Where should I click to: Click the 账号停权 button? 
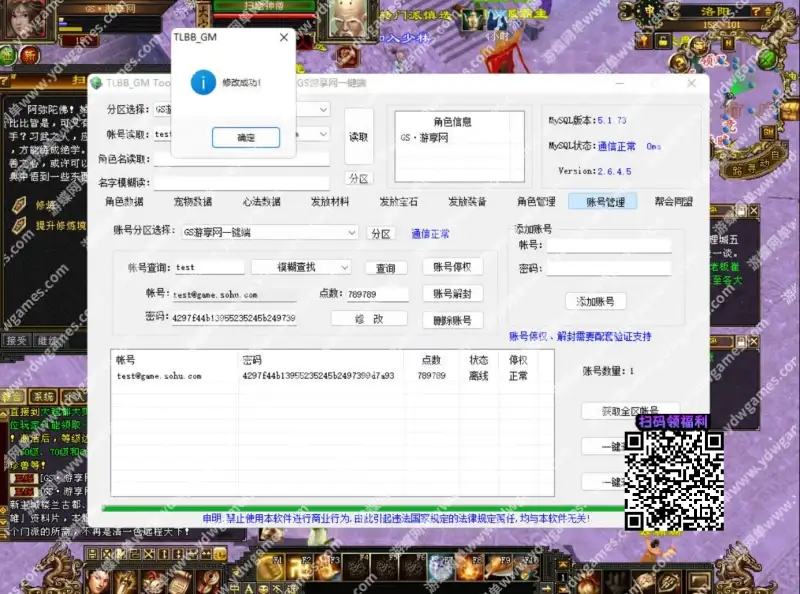click(x=453, y=267)
